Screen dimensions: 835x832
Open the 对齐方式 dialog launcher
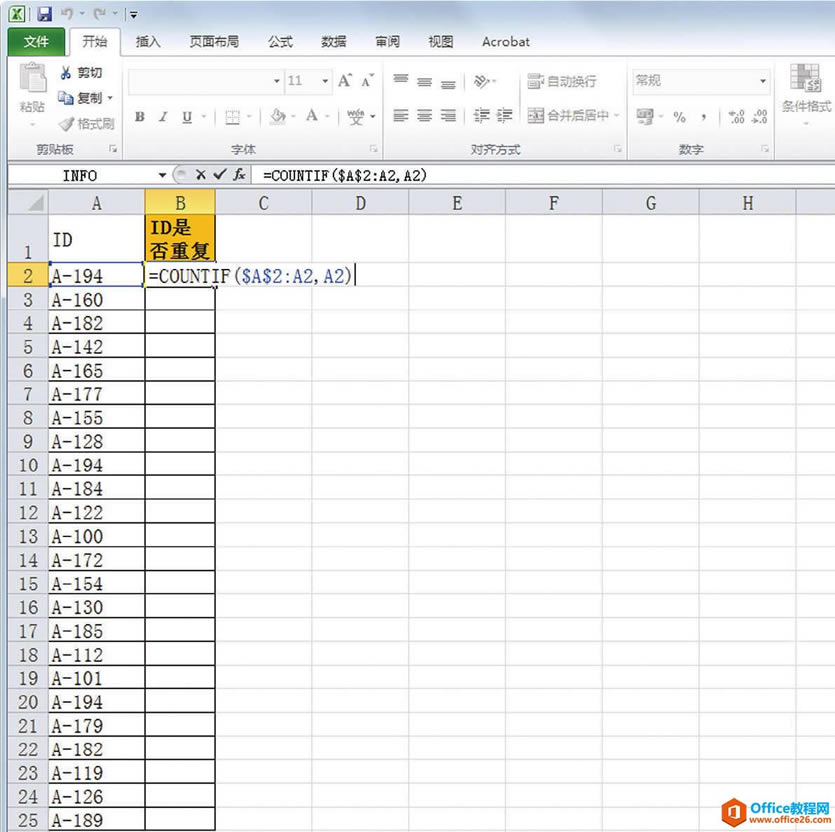618,149
